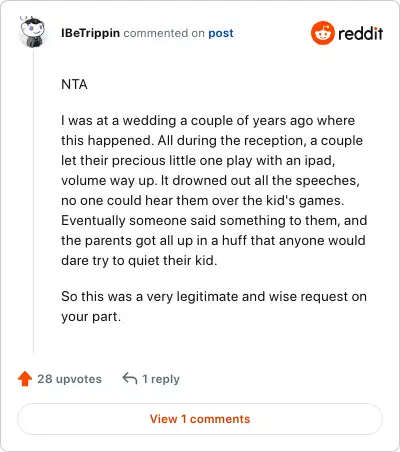
Task: Click IBeTrippin's Snoo avatar image
Action: [x=32, y=32]
